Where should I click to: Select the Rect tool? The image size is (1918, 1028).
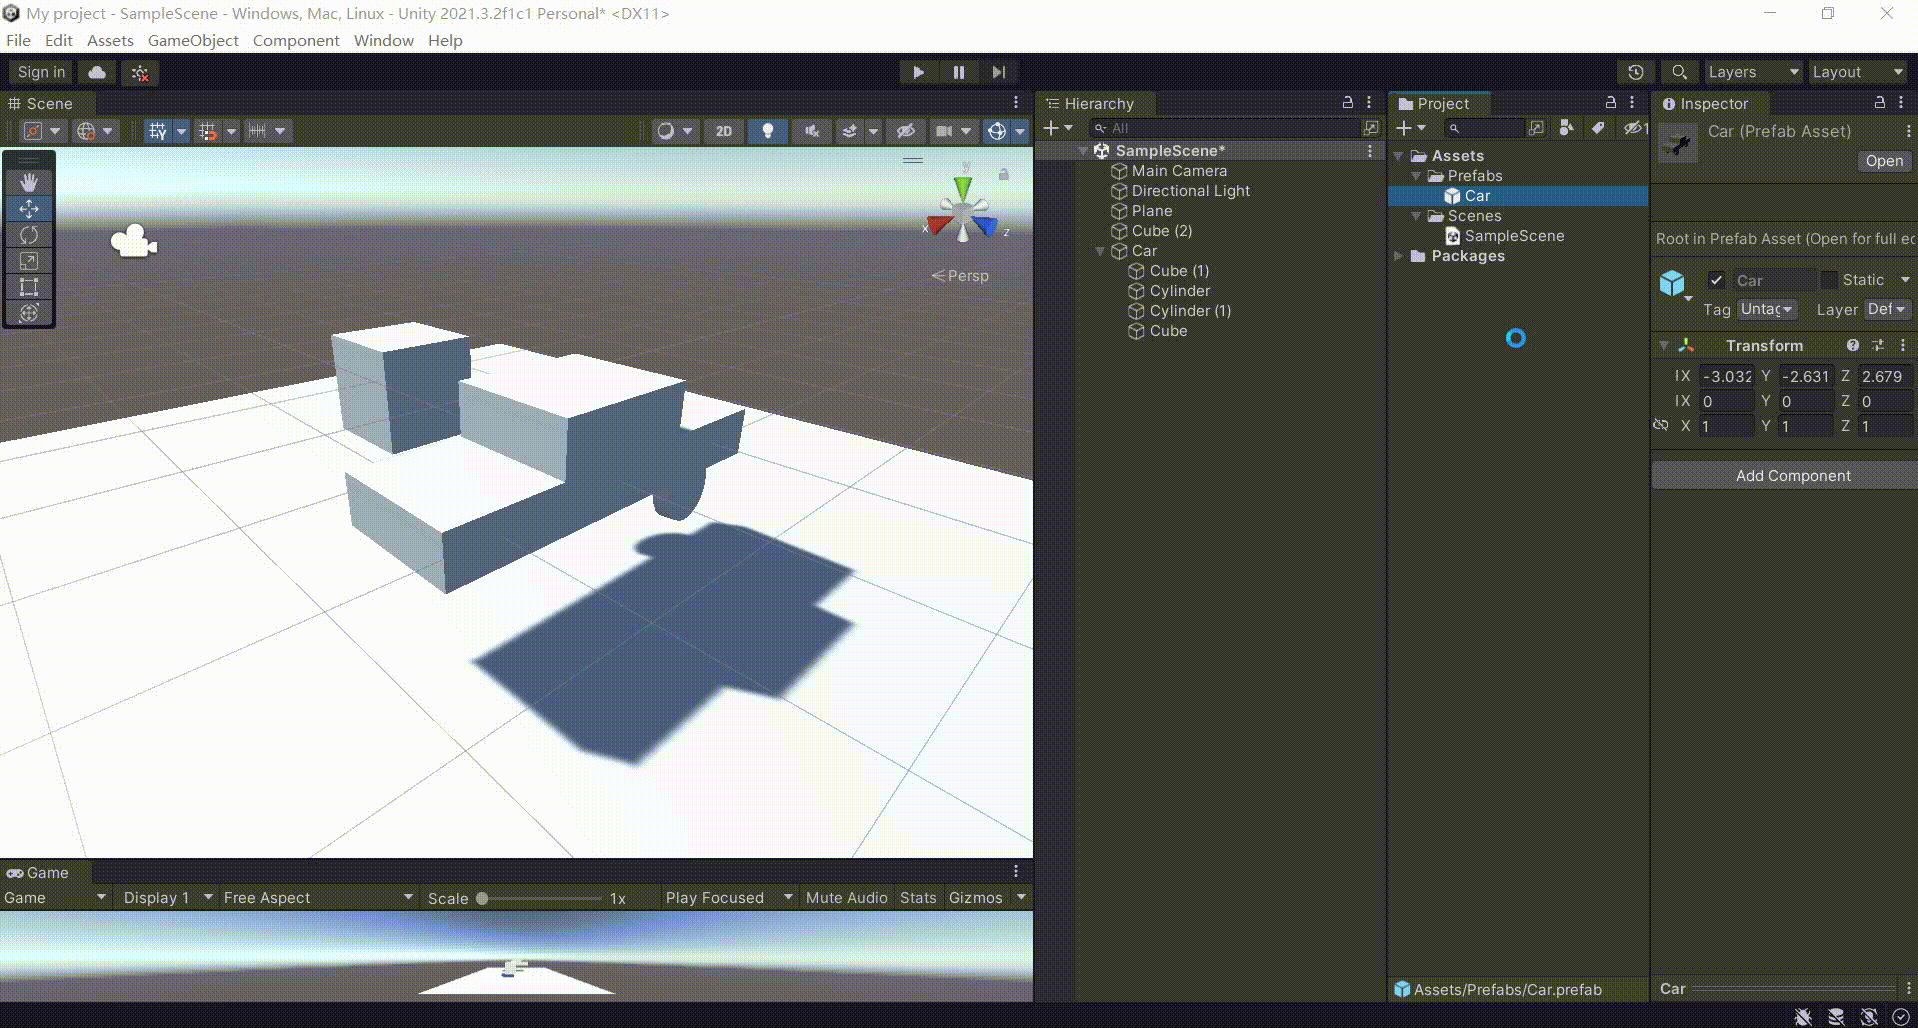[29, 287]
